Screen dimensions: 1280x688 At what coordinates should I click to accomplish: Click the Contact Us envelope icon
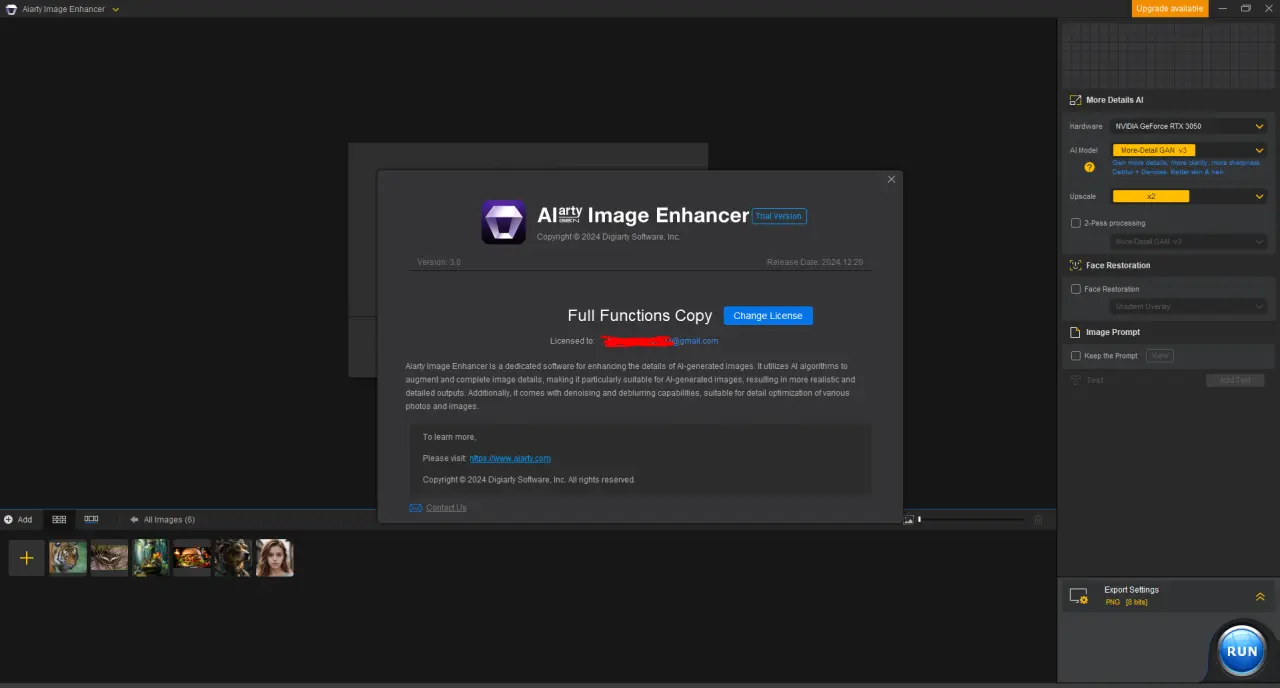point(416,508)
